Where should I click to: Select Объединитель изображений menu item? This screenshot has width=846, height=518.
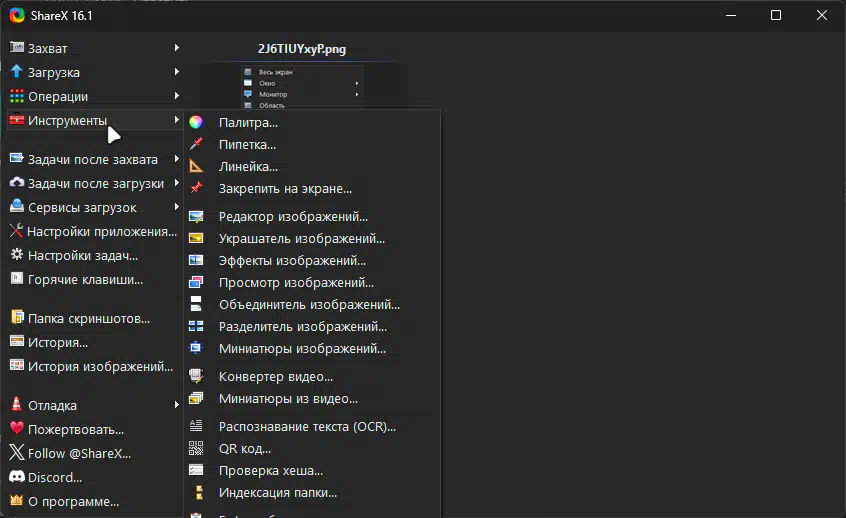point(309,304)
